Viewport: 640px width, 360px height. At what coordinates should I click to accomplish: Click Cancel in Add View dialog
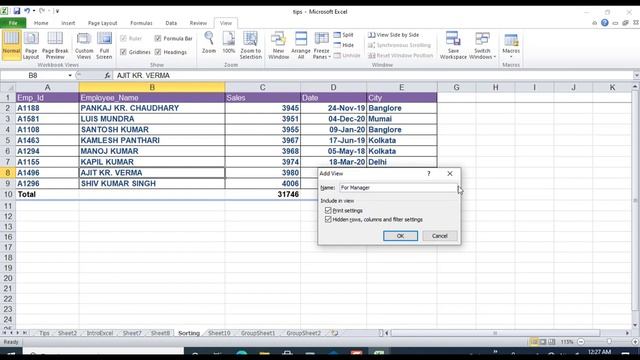pyautogui.click(x=440, y=236)
